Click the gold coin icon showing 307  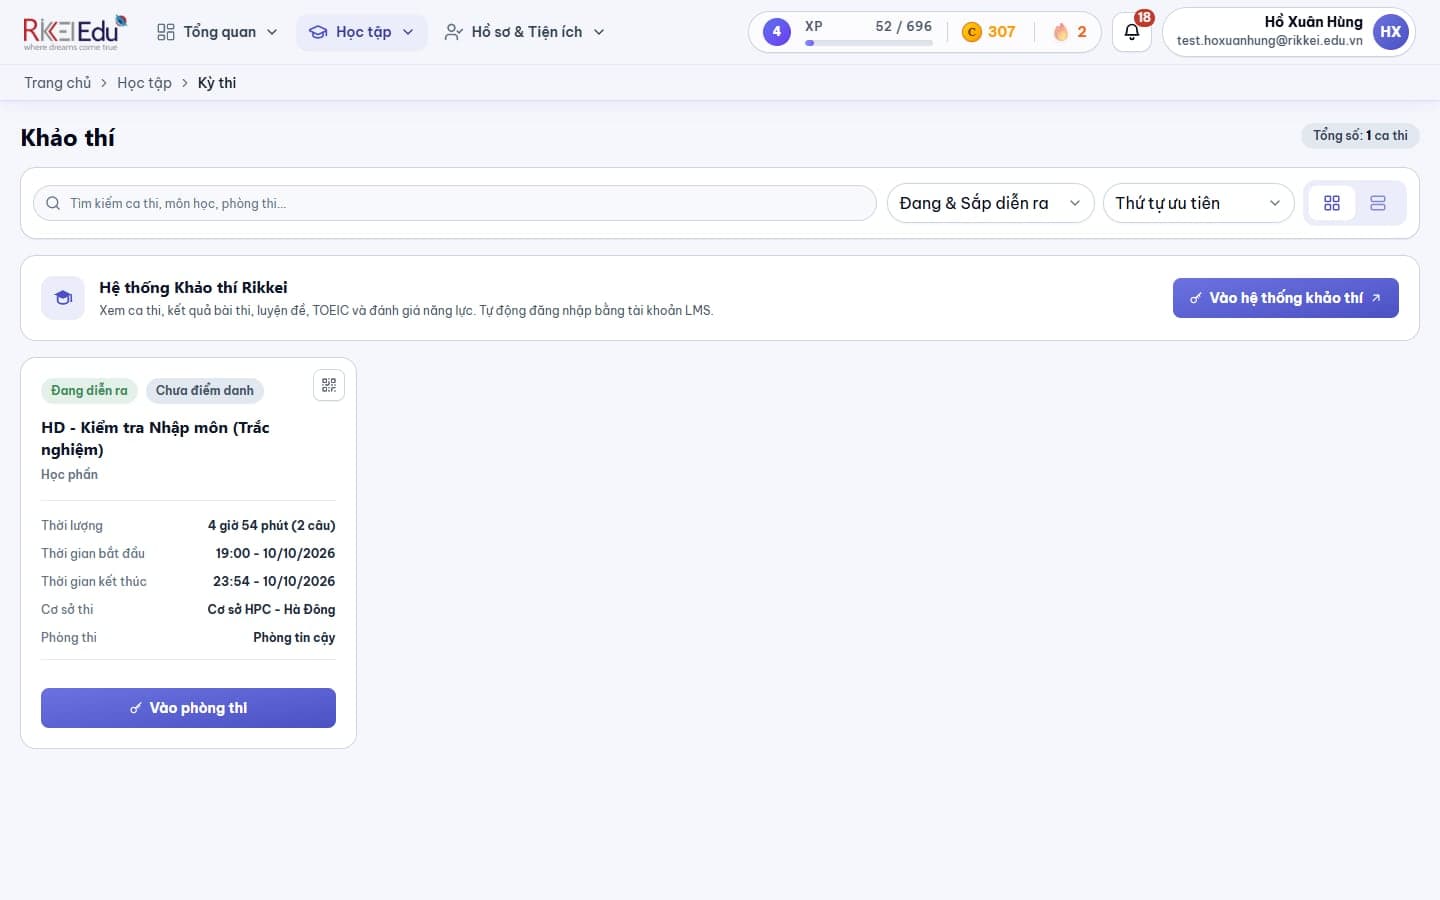(971, 32)
